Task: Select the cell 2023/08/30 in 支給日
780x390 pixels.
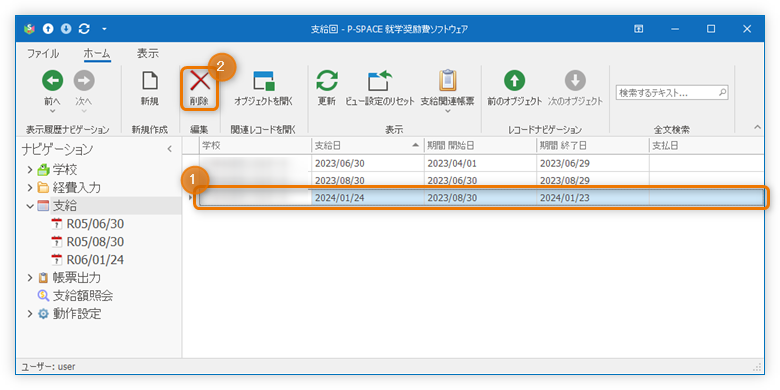Action: pyautogui.click(x=368, y=180)
